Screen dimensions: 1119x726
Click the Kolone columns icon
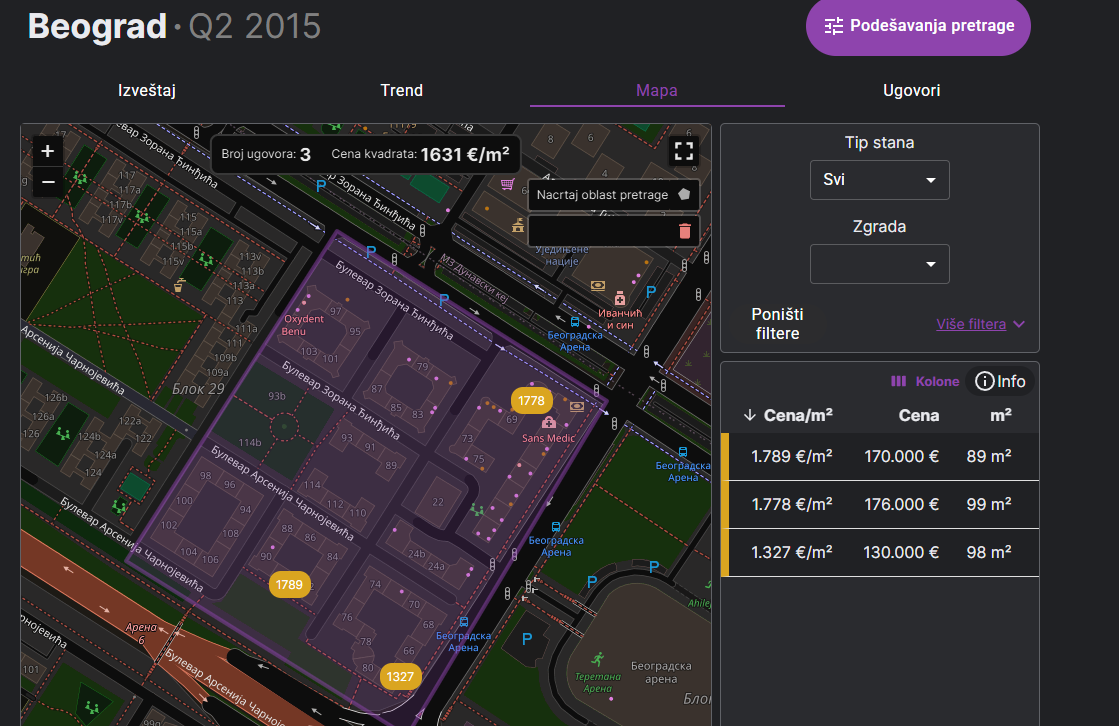[898, 381]
